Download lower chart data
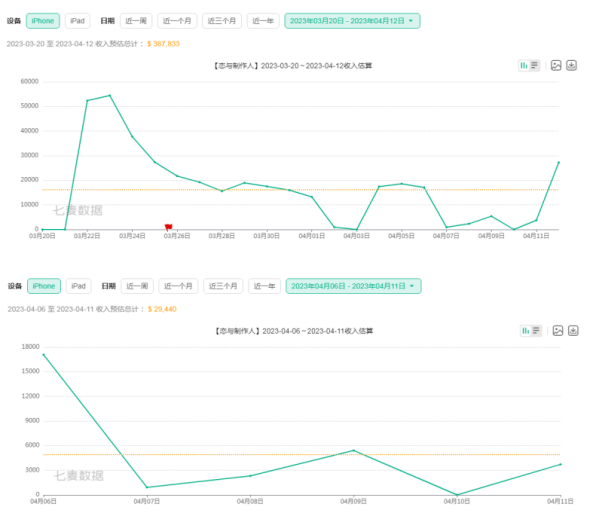This screenshot has width=599, height=516. (x=573, y=331)
